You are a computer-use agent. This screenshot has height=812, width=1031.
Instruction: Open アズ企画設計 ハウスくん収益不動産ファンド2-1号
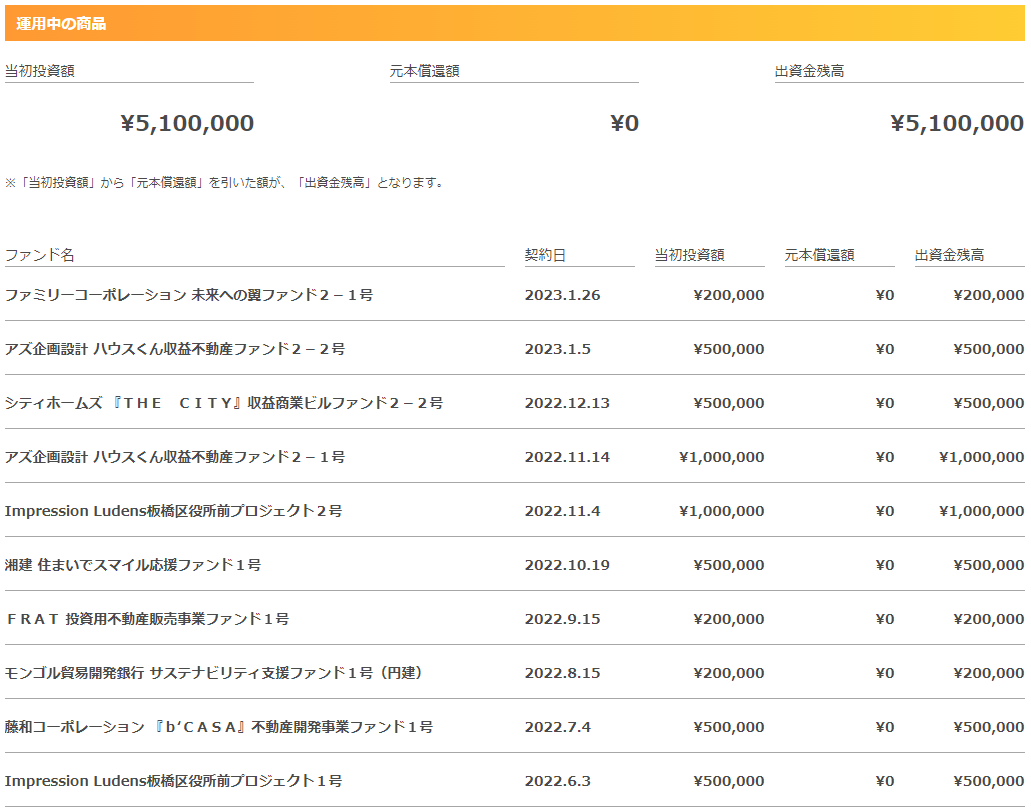pyautogui.click(x=175, y=457)
